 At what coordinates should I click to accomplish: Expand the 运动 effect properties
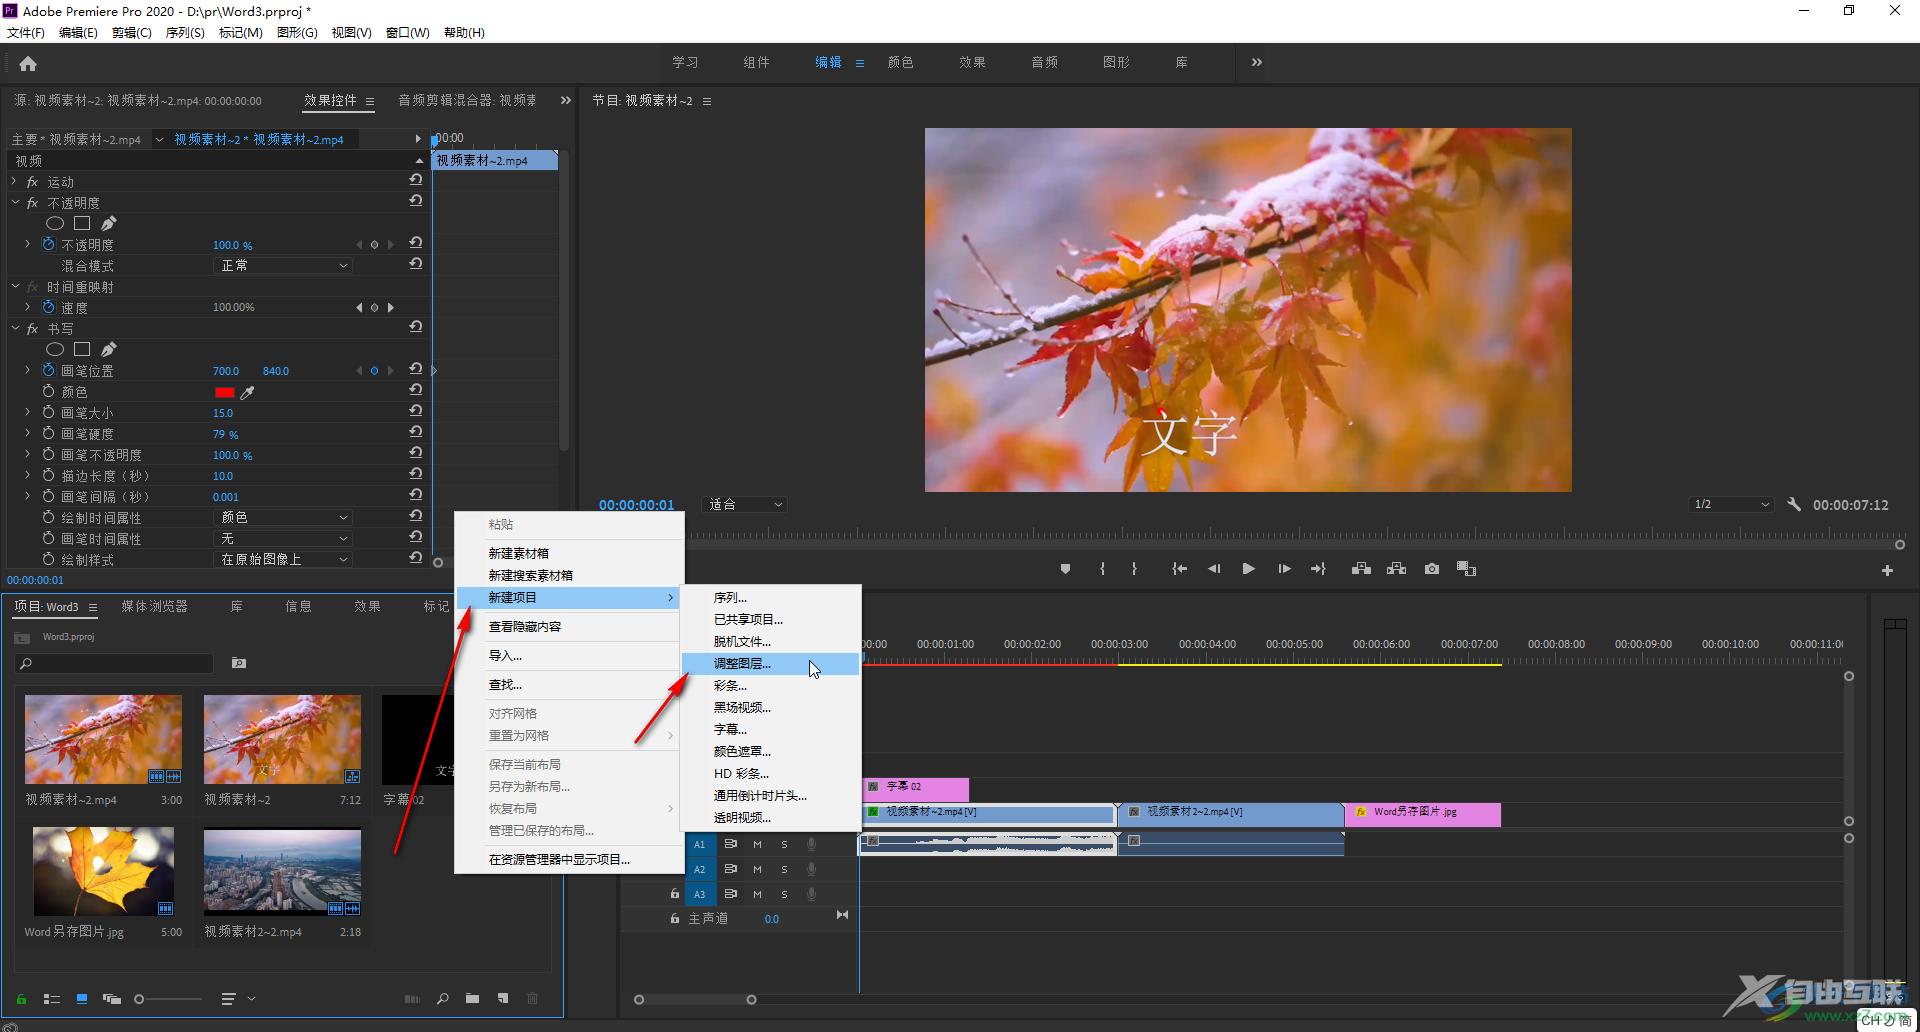(14, 182)
